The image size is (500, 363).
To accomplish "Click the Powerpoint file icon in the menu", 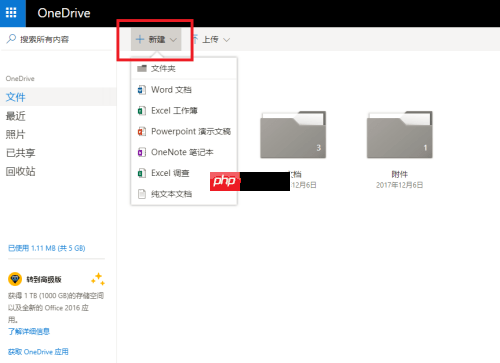I will click(x=142, y=131).
